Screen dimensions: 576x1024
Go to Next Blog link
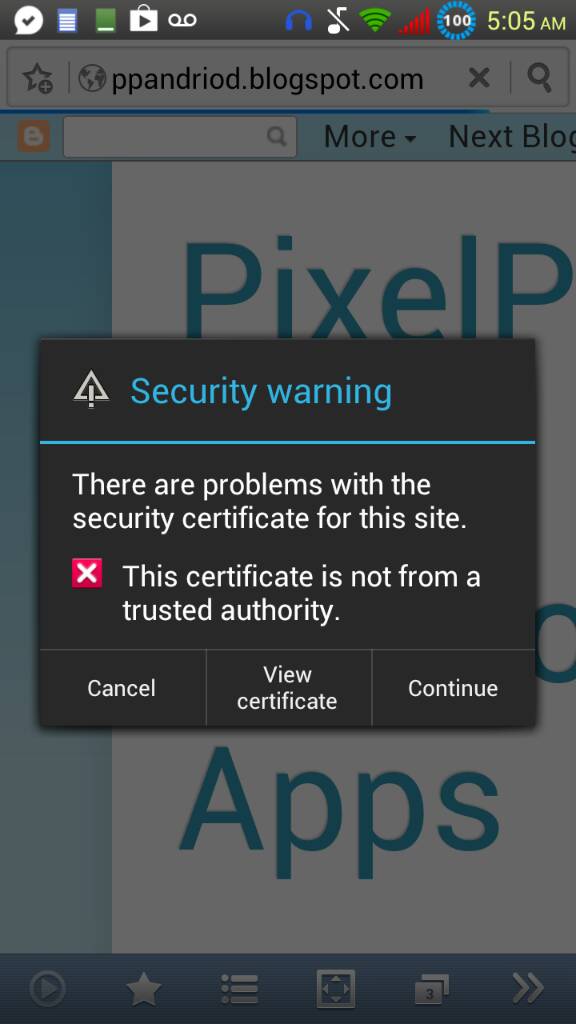(x=512, y=136)
